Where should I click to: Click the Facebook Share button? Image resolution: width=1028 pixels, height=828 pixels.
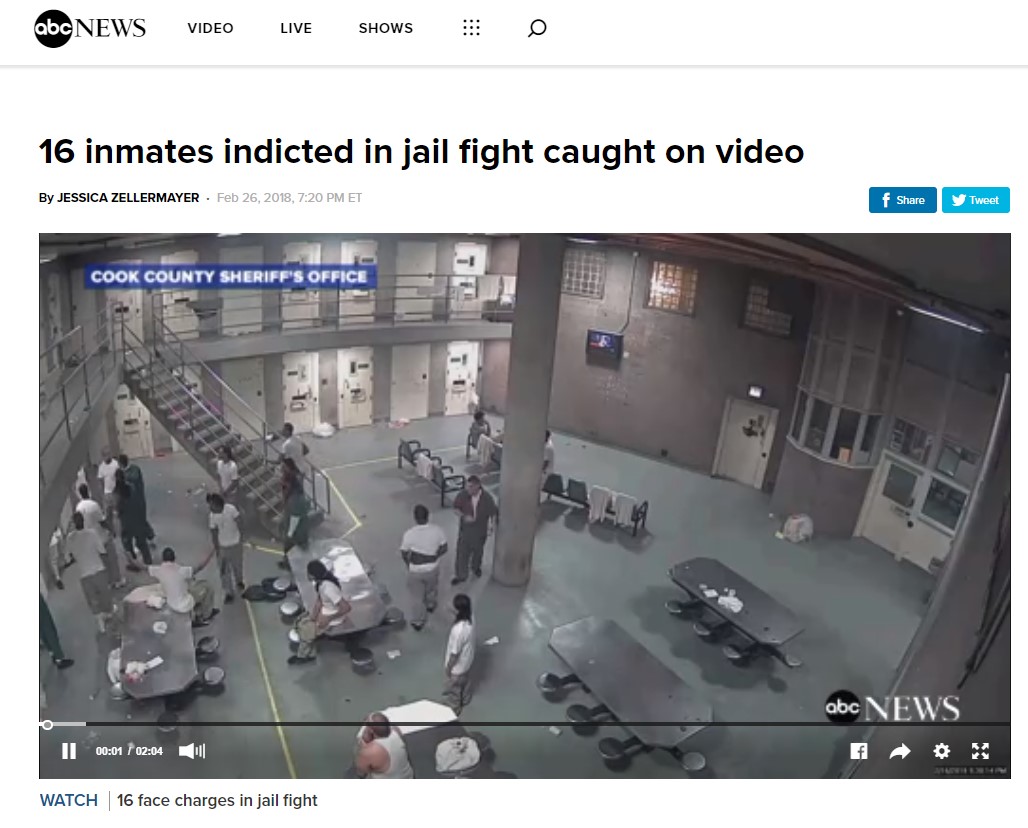(903, 200)
